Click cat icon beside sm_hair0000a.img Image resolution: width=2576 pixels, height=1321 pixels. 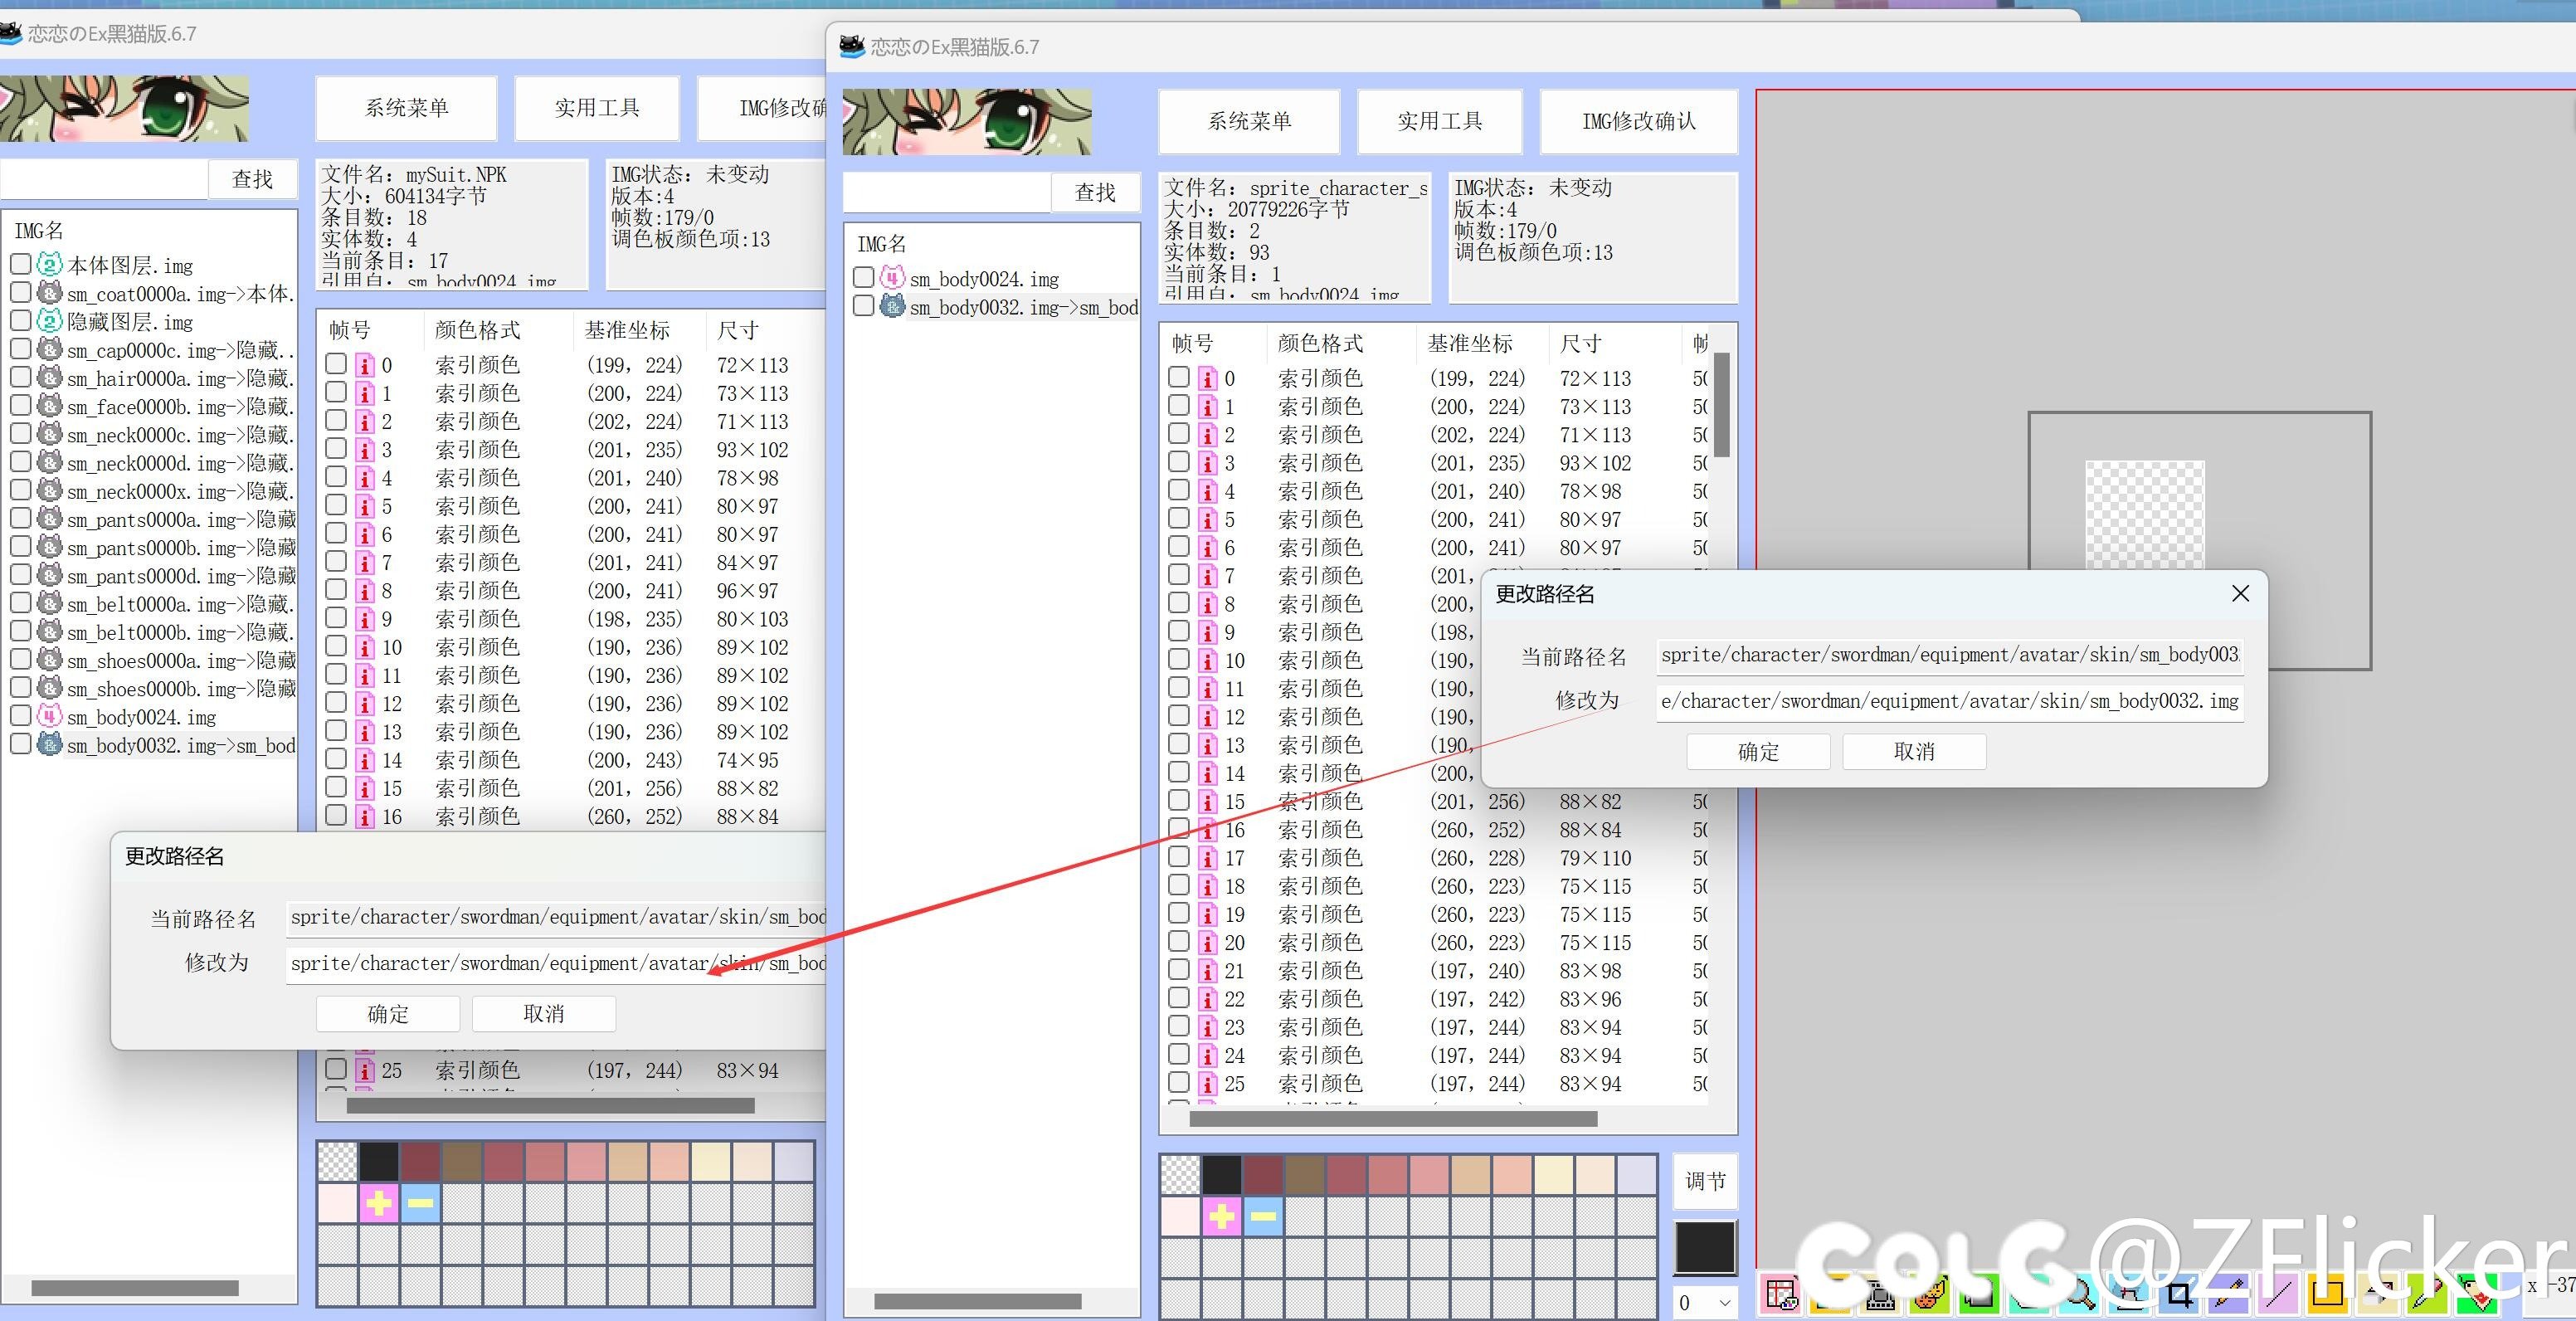[50, 377]
